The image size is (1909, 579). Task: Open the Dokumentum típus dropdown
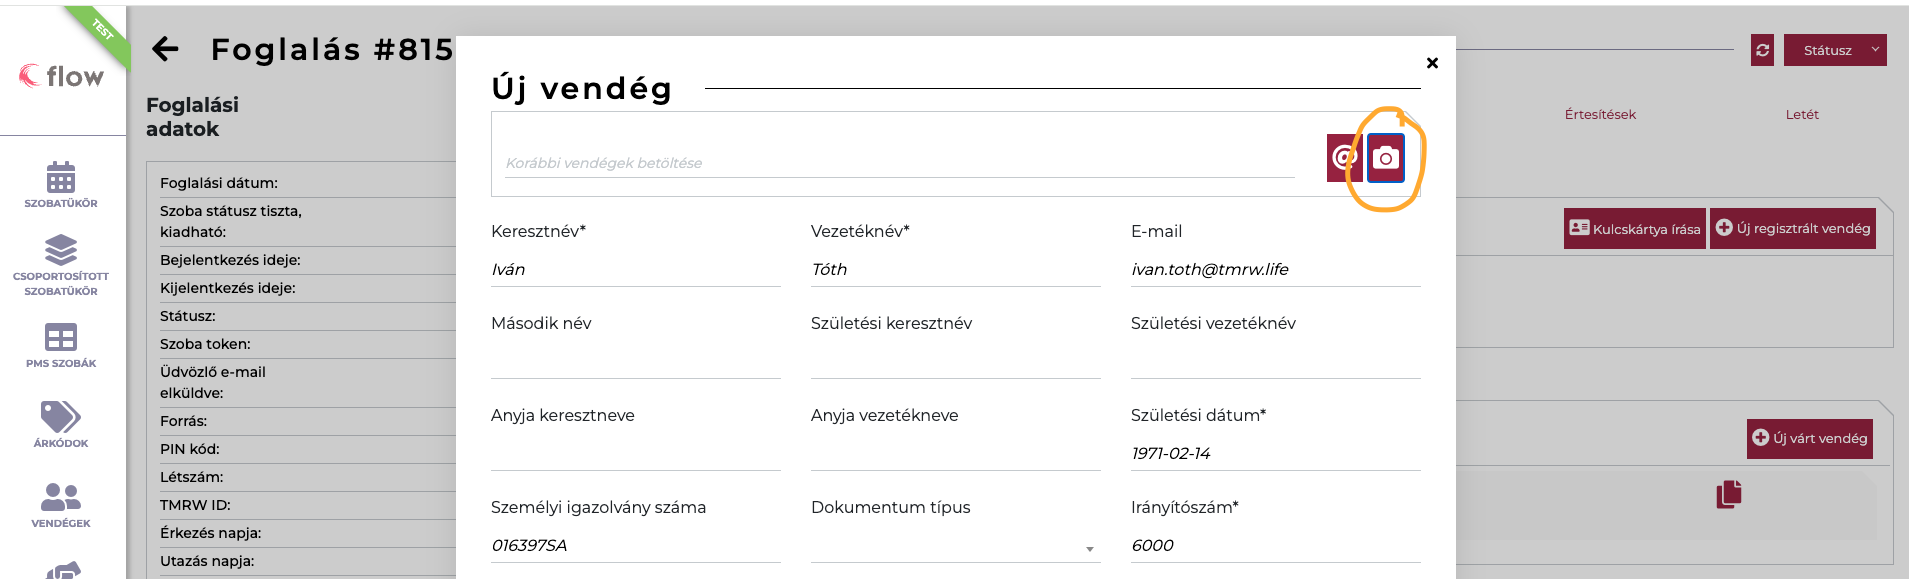click(x=955, y=546)
